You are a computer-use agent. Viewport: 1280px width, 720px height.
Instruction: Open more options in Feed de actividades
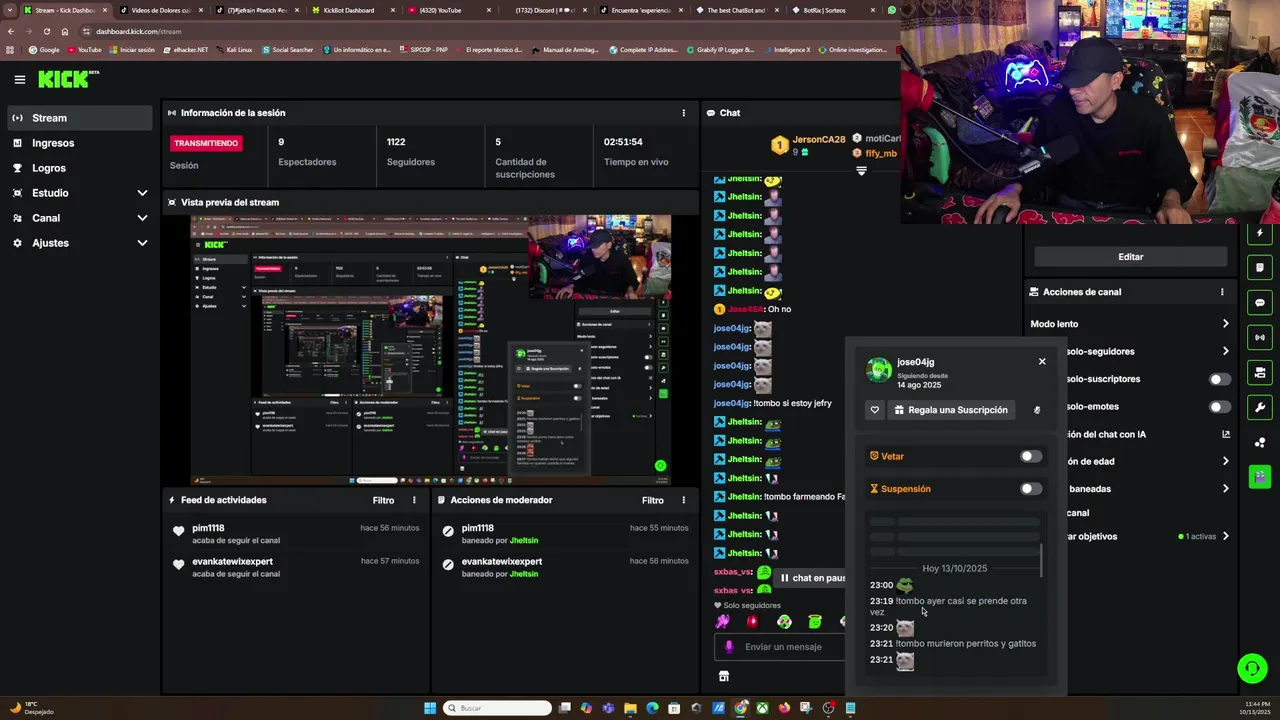(414, 500)
